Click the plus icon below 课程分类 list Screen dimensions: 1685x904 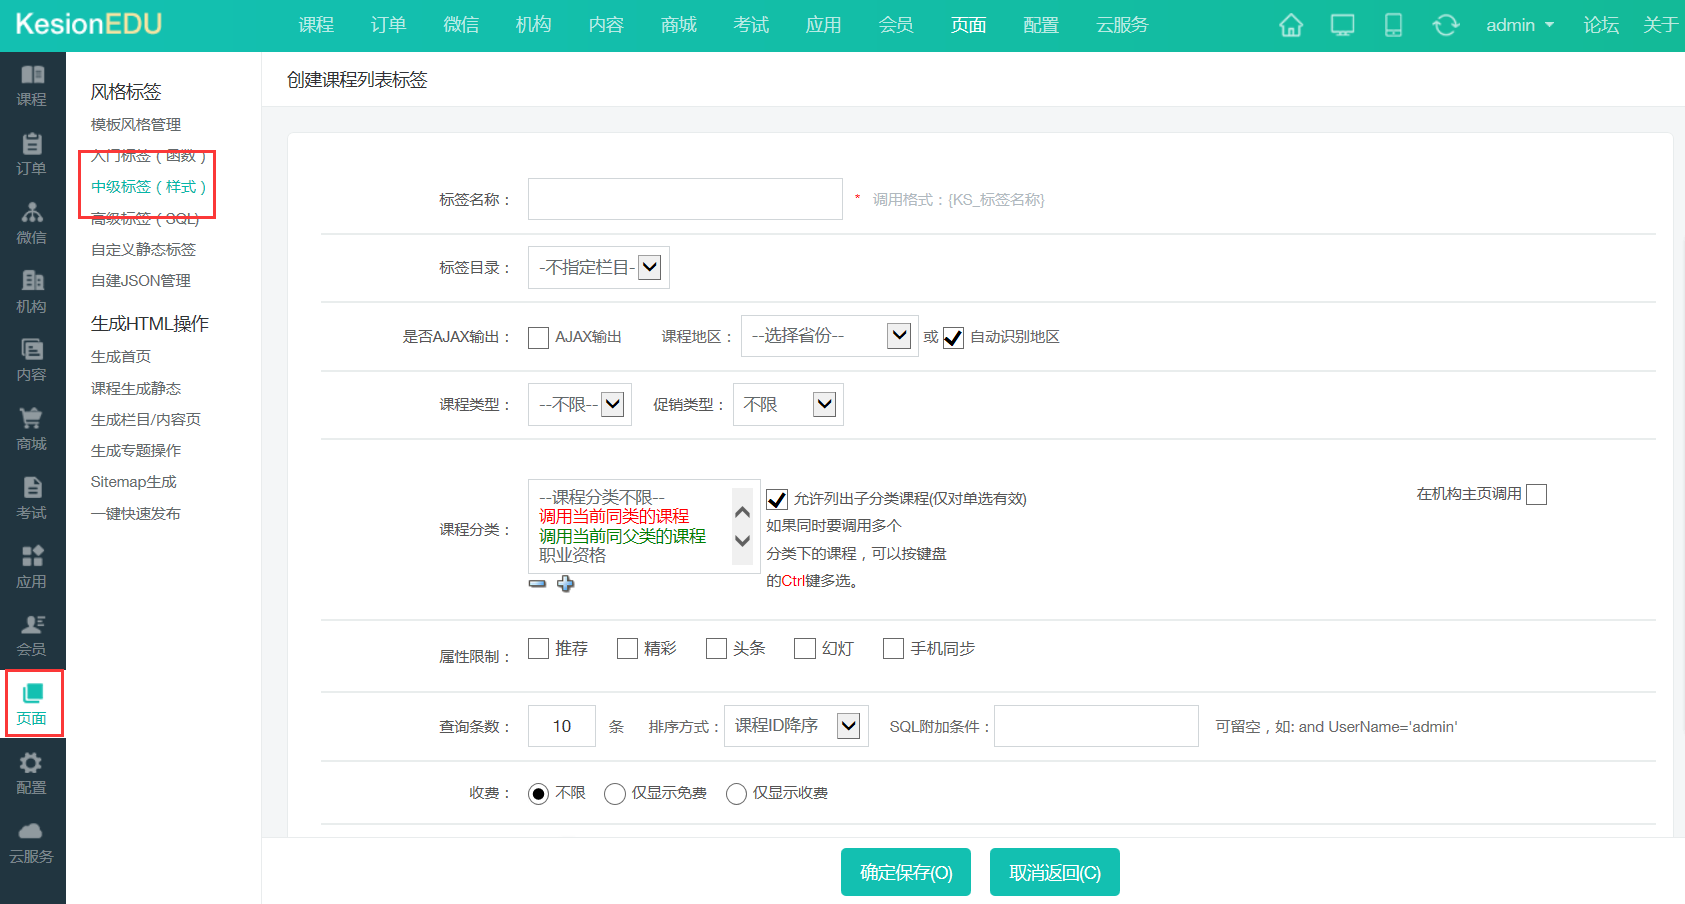coord(566,584)
